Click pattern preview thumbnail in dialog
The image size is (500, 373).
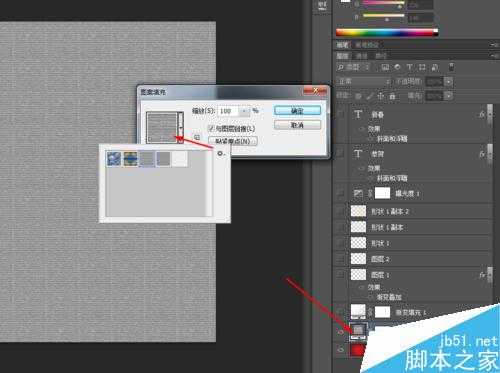point(162,127)
